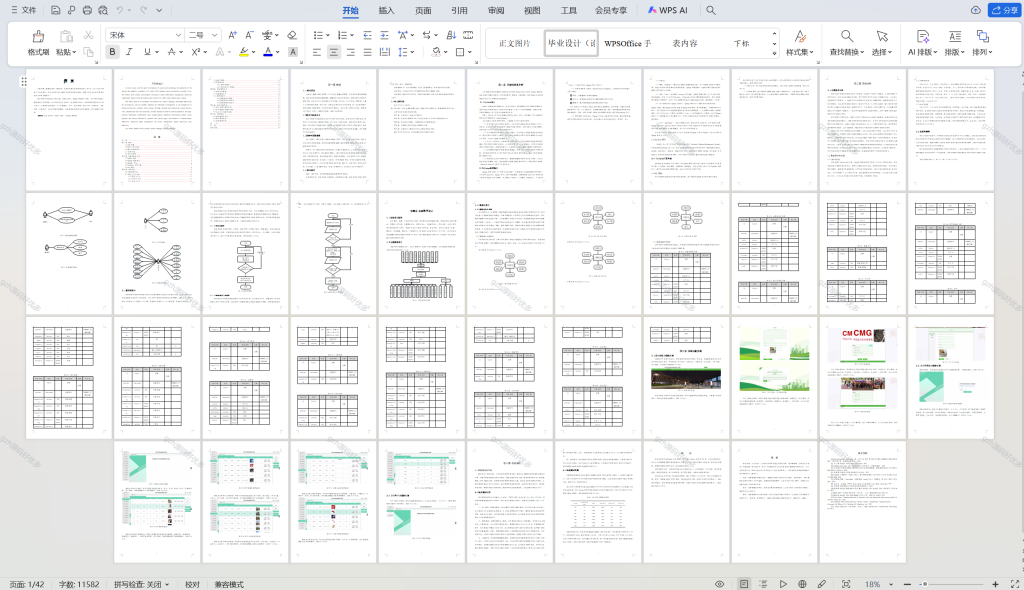Decrease font size with A- icon

[x=249, y=35]
